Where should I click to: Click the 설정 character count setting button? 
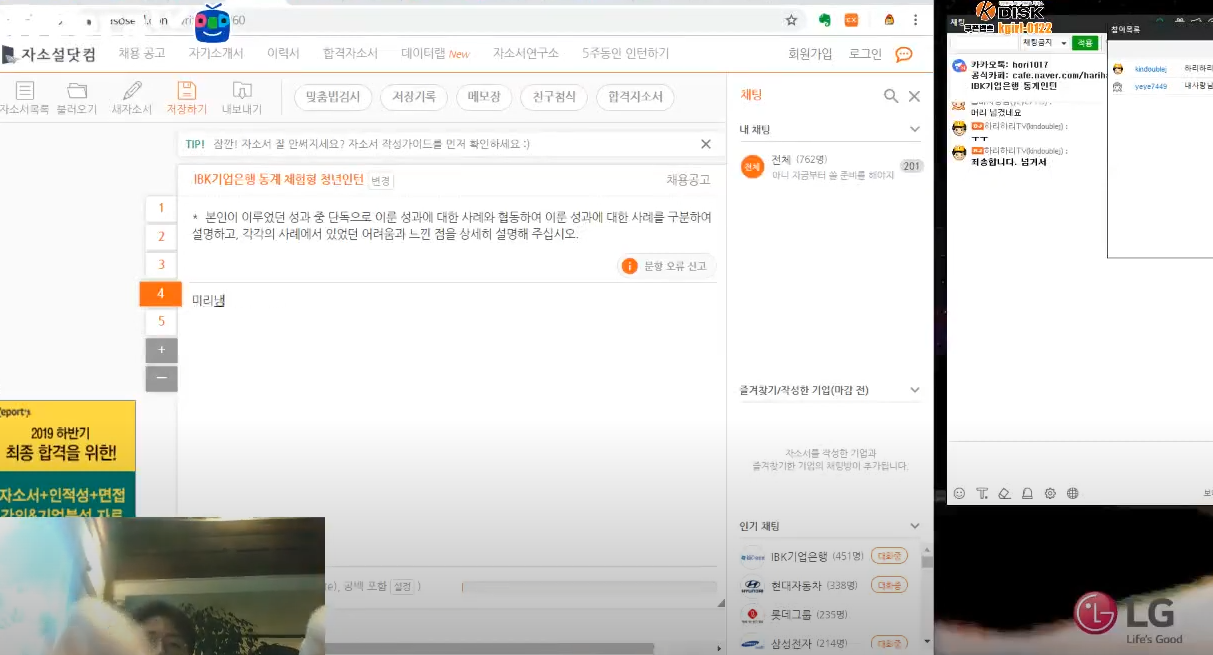pyautogui.click(x=402, y=587)
